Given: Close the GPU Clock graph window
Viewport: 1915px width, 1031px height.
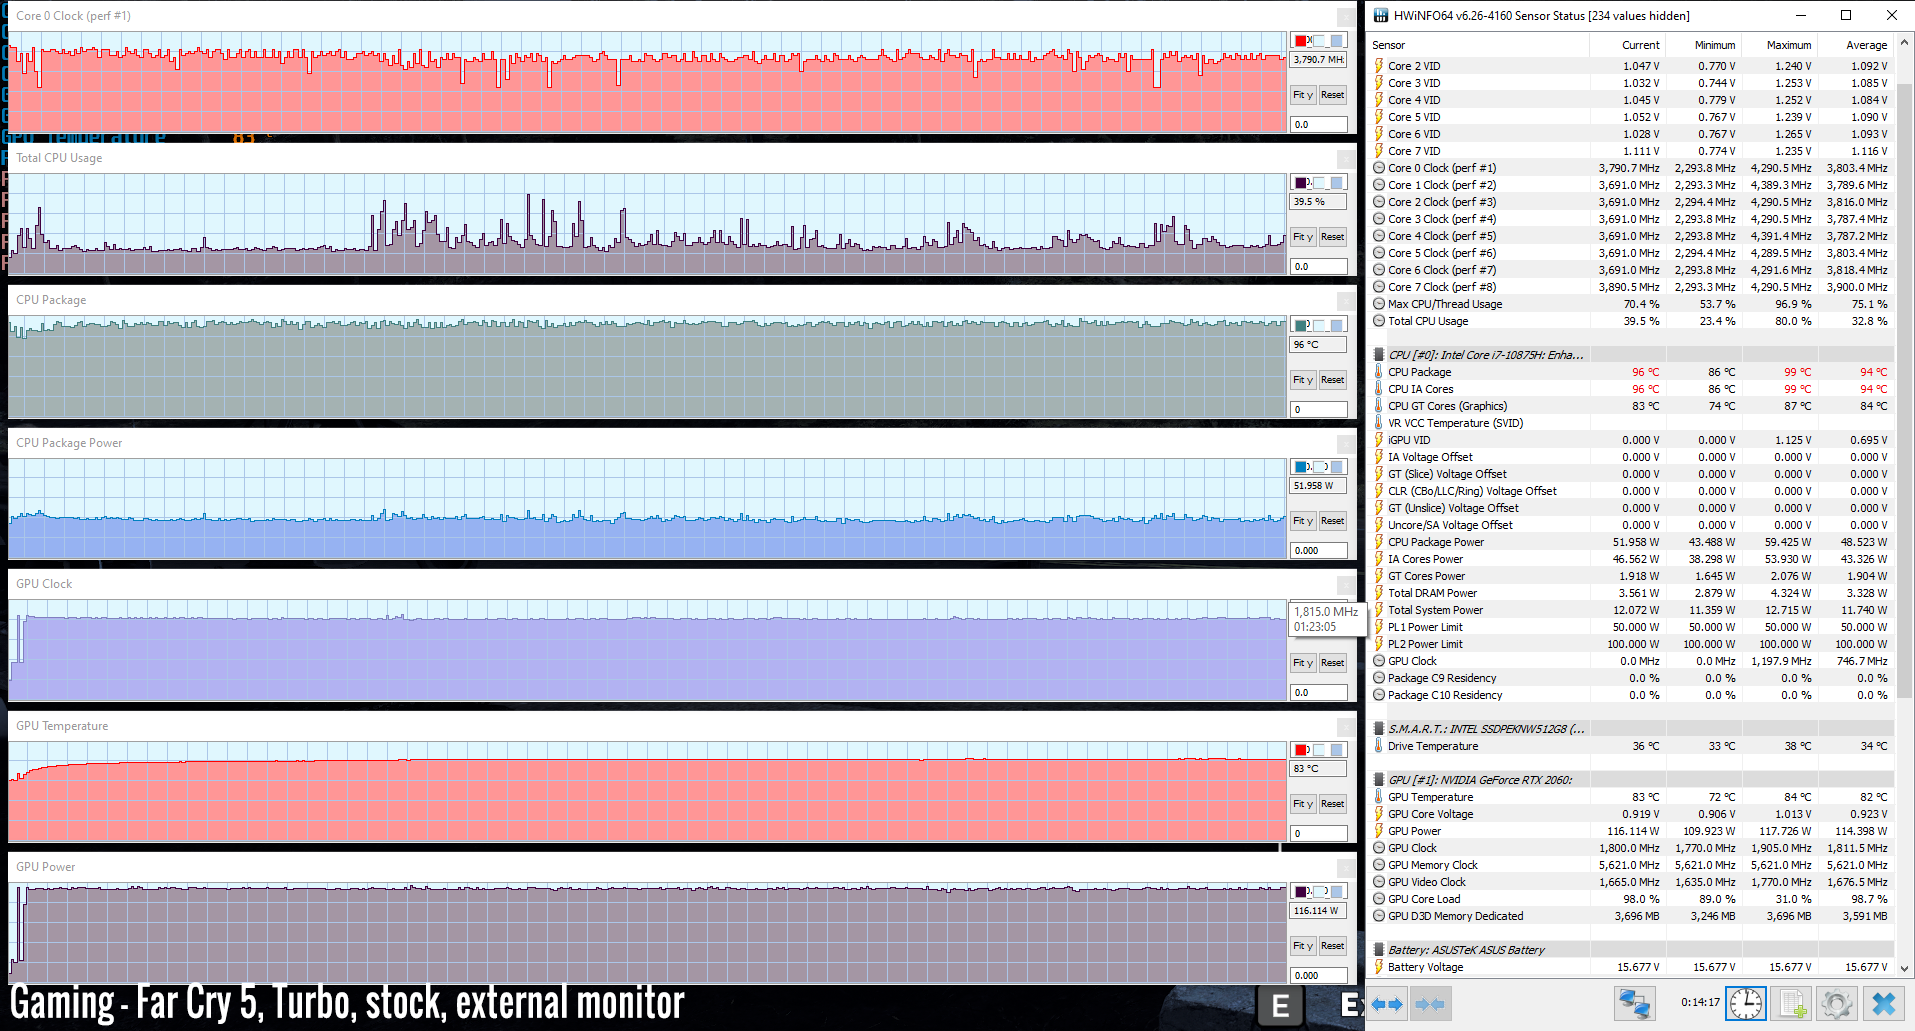Looking at the screenshot, I should (x=1346, y=584).
